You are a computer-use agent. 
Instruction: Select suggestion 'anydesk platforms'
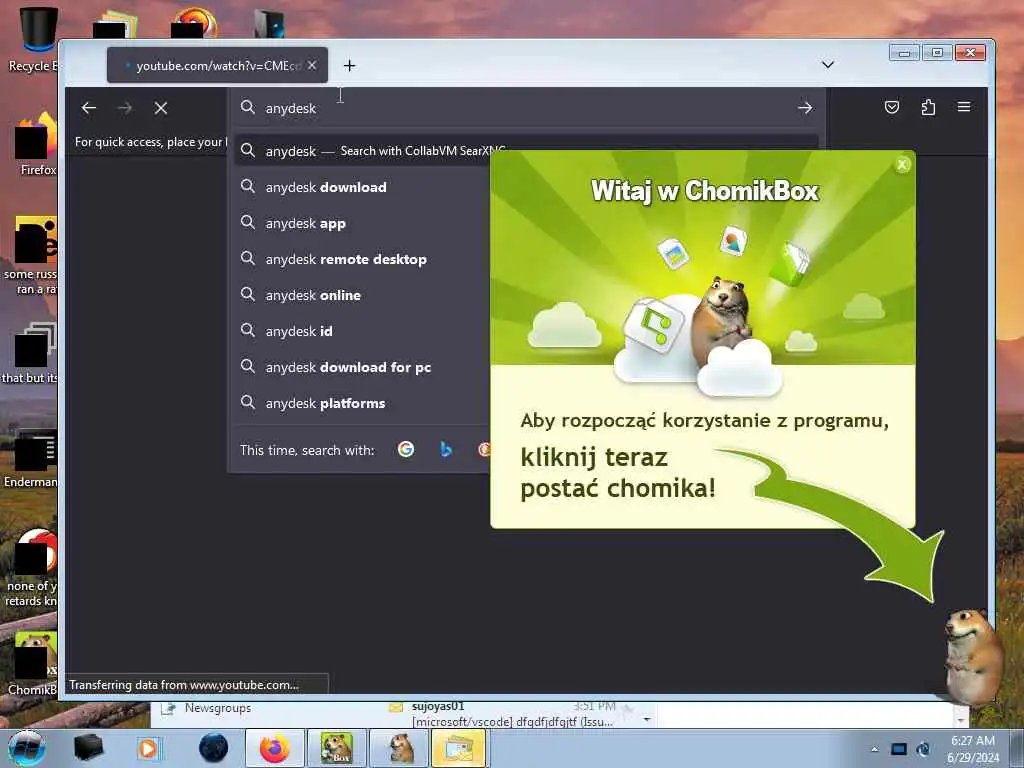pyautogui.click(x=363, y=403)
